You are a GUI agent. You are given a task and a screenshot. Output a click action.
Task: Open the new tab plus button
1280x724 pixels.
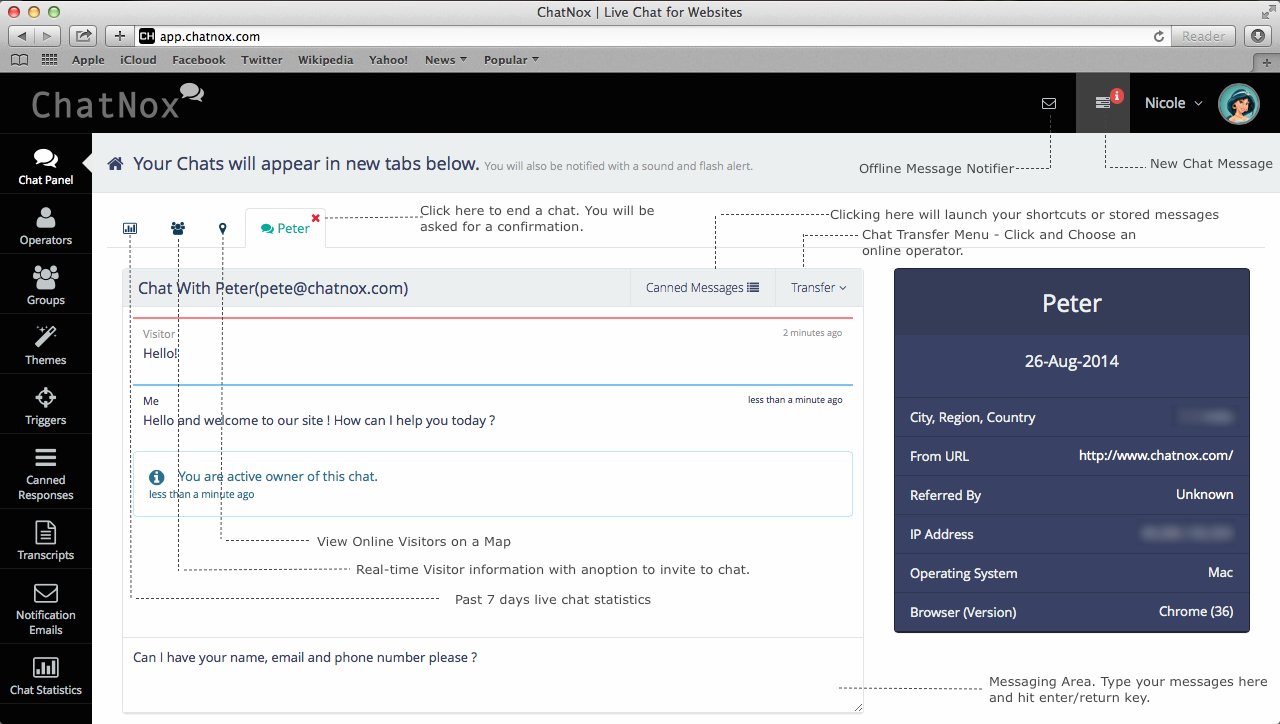click(x=1267, y=61)
